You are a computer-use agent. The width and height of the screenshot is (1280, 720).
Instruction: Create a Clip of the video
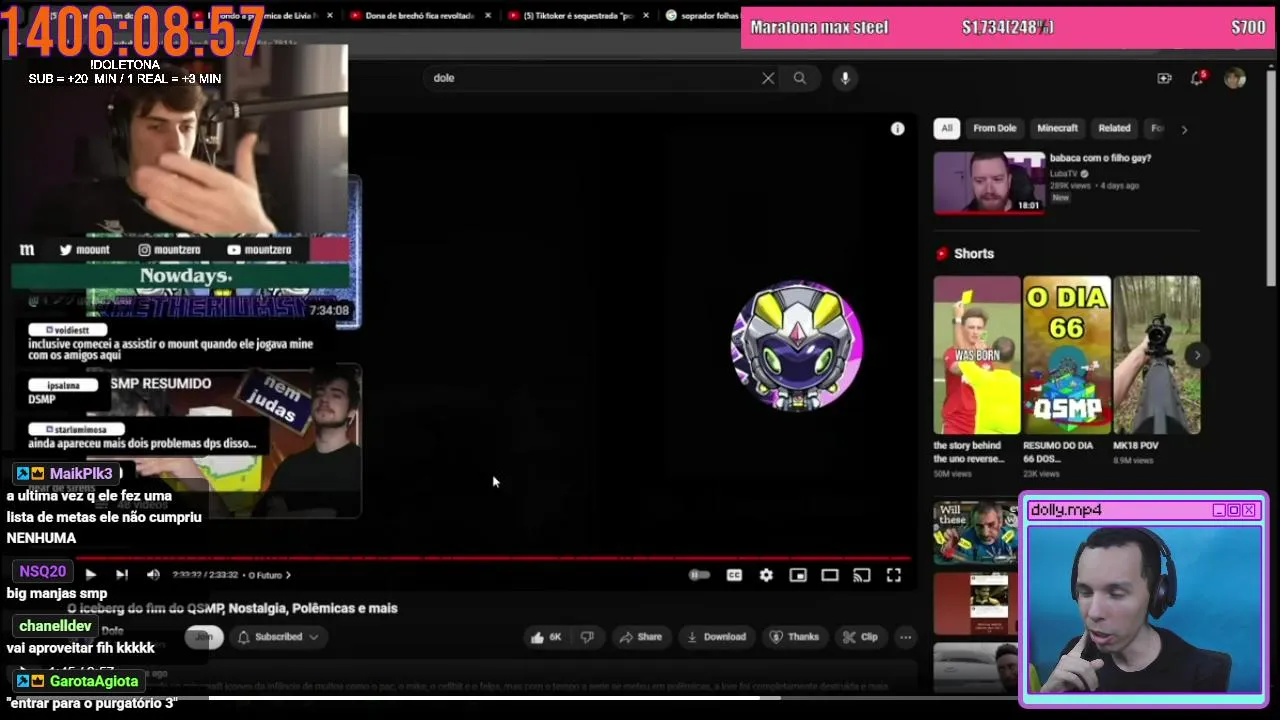[860, 637]
